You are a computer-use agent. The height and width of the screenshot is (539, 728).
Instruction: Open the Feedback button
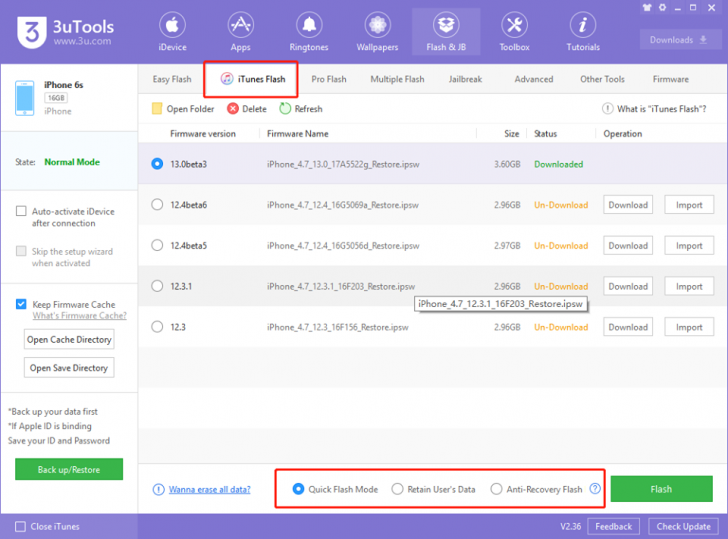[613, 526]
